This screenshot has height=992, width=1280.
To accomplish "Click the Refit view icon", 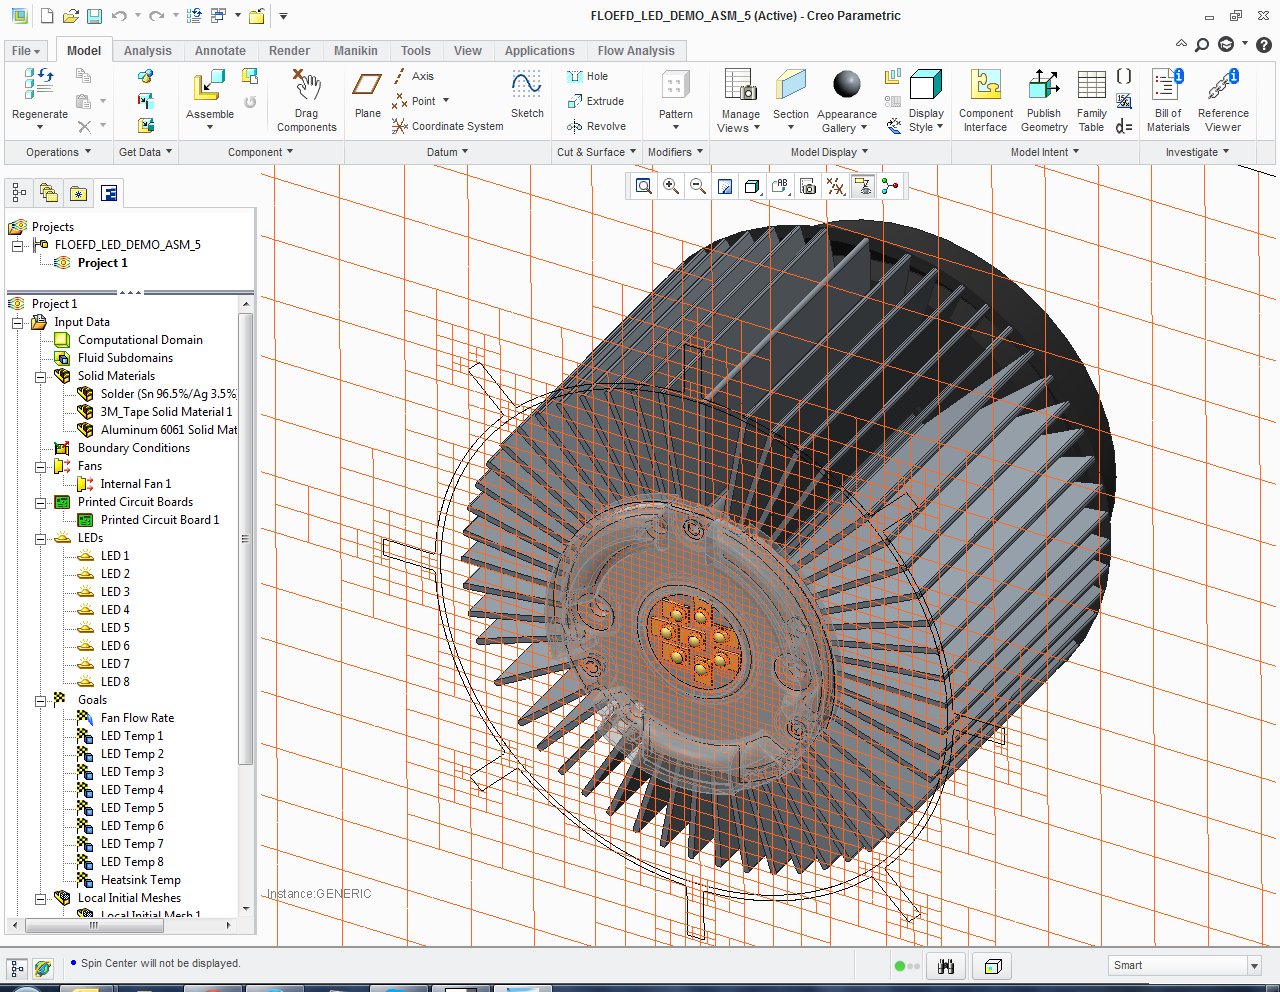I will point(644,186).
